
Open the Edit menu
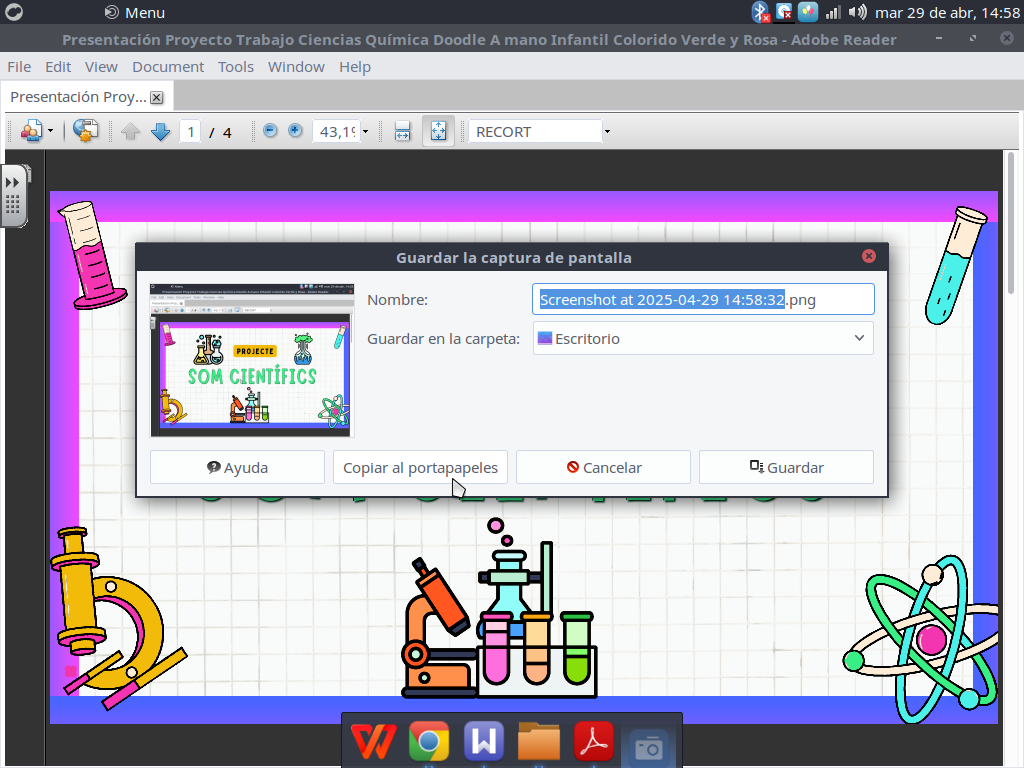pyautogui.click(x=58, y=67)
